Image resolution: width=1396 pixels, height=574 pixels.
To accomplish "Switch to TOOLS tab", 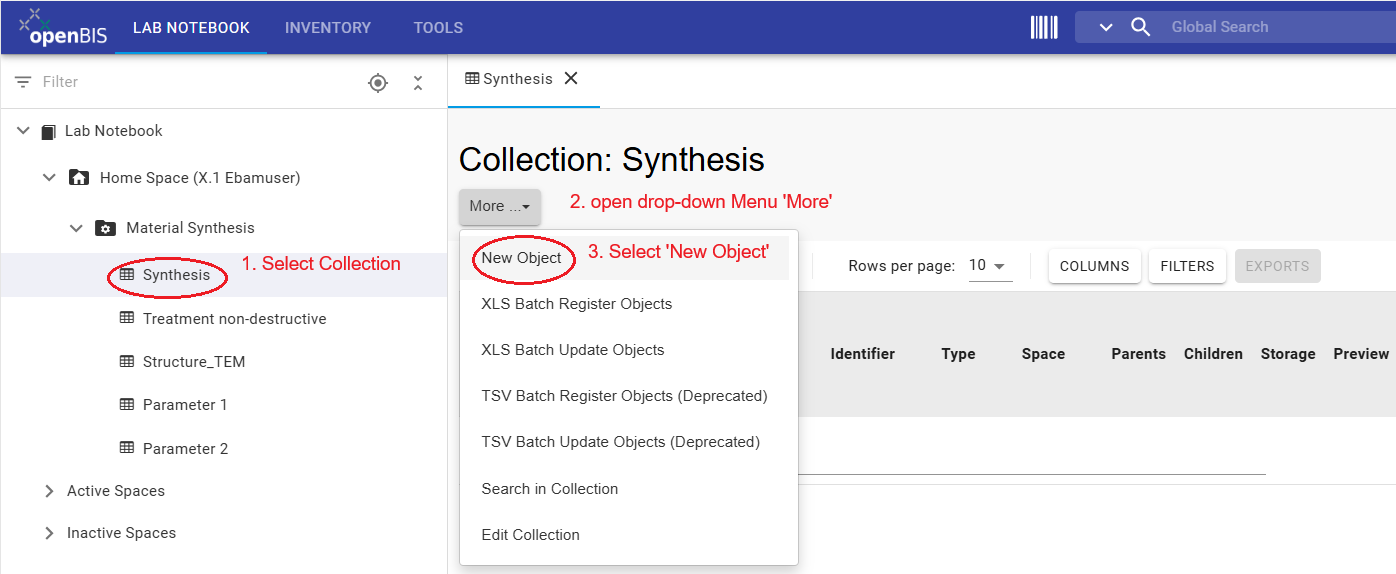I will [x=438, y=28].
